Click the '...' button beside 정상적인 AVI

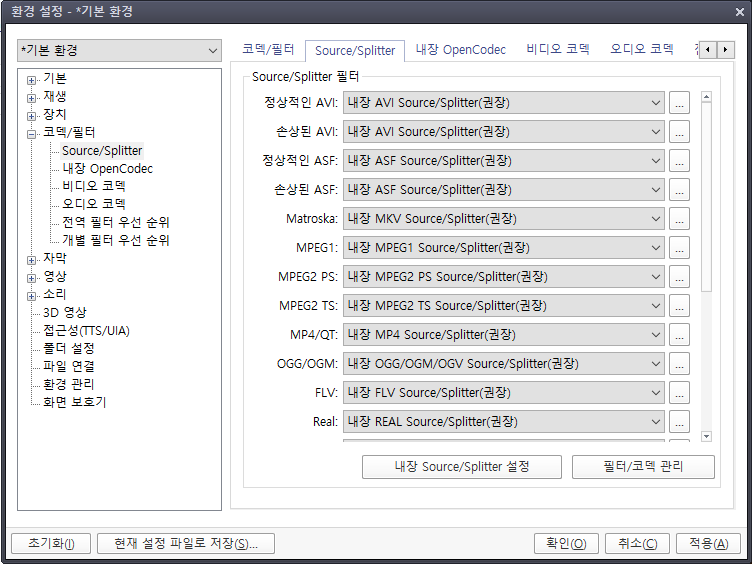[x=679, y=103]
